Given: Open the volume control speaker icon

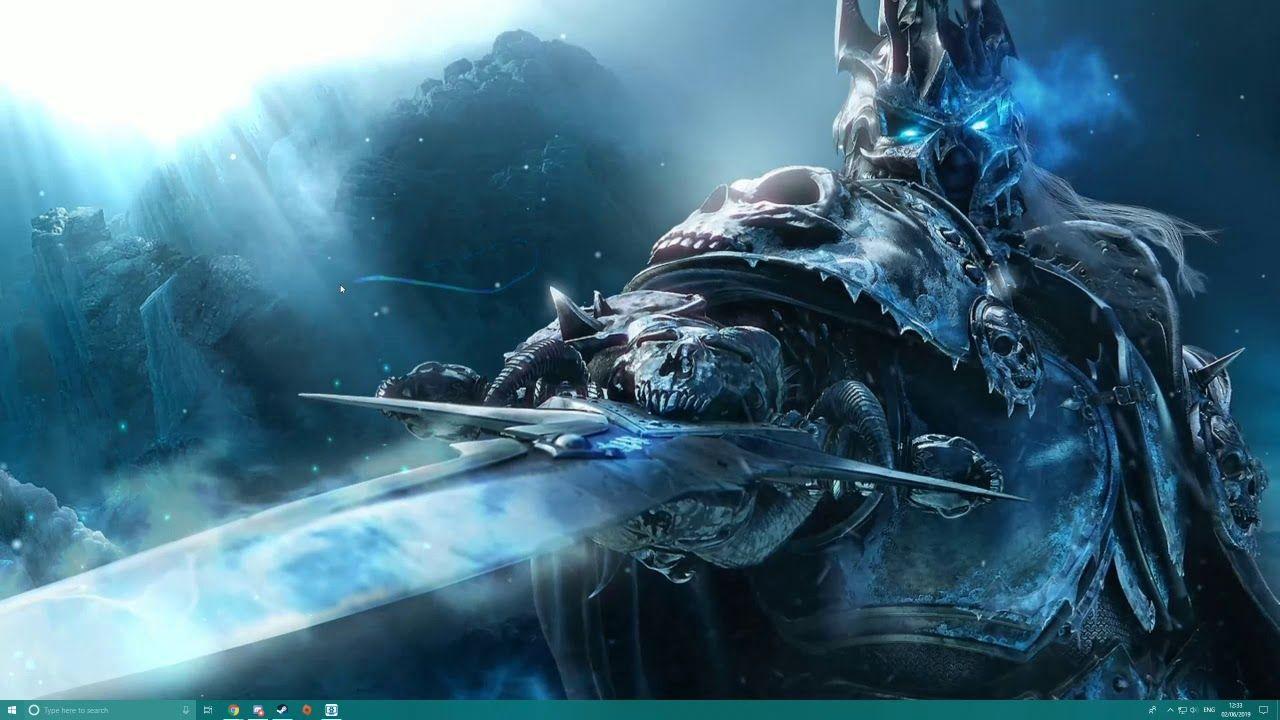Looking at the screenshot, I should click(1194, 710).
